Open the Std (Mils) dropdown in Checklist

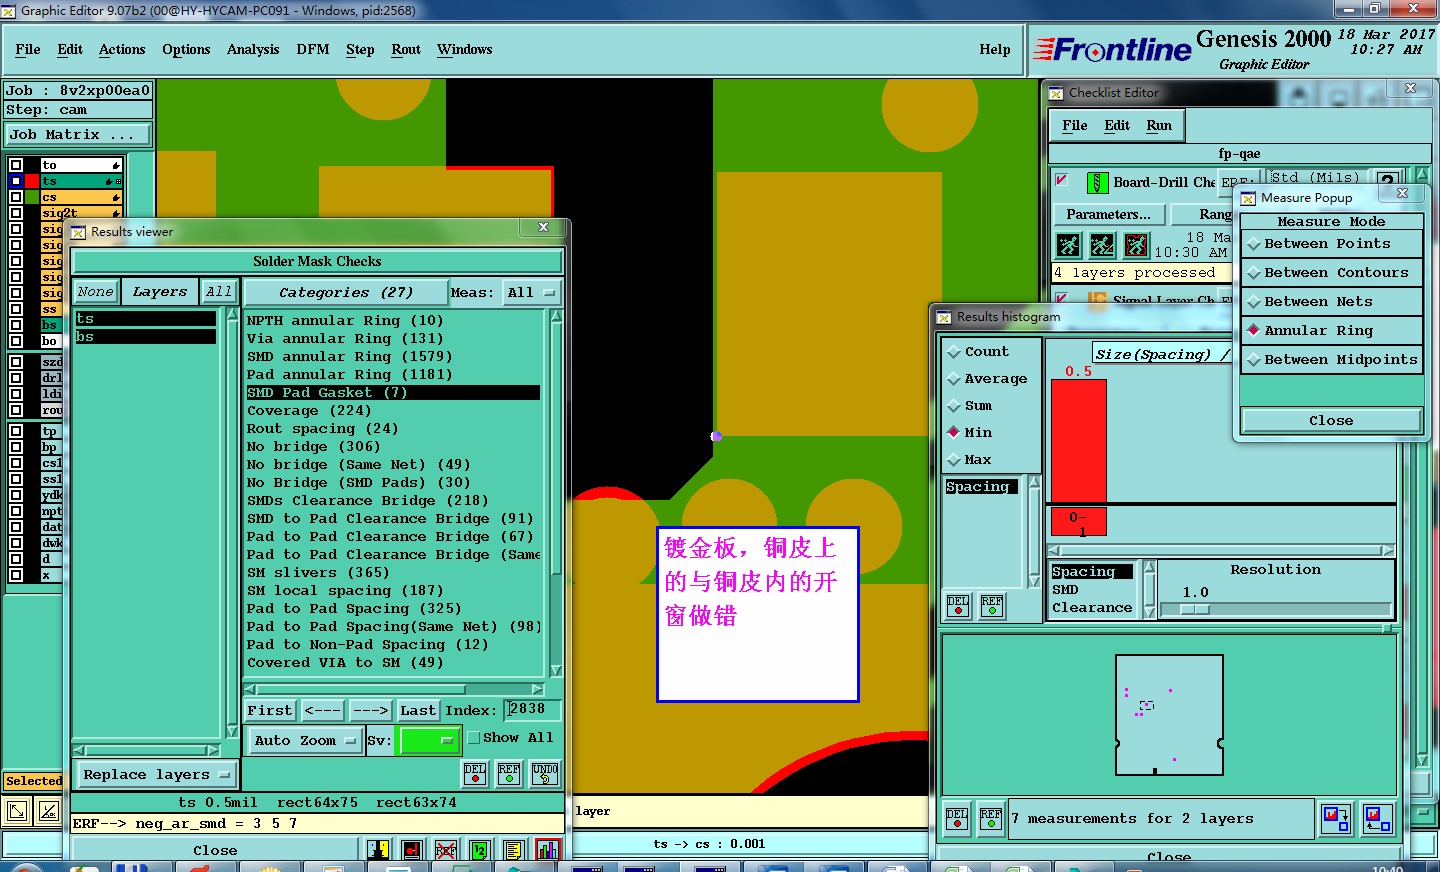(x=1315, y=178)
